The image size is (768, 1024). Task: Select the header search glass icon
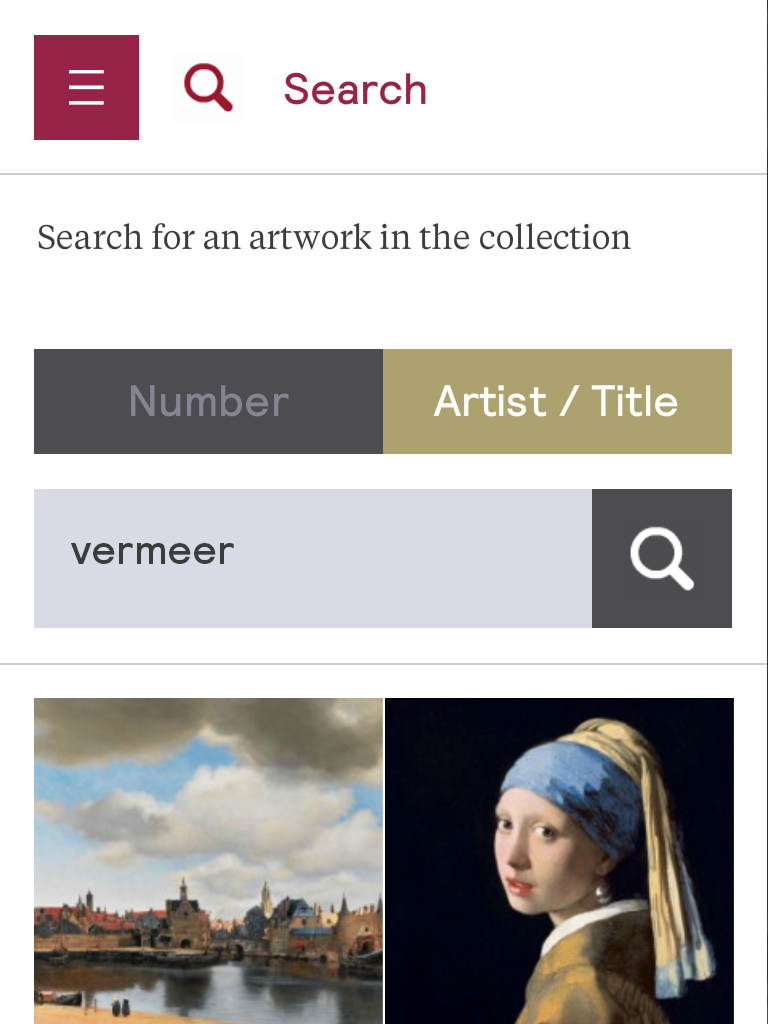tap(208, 88)
